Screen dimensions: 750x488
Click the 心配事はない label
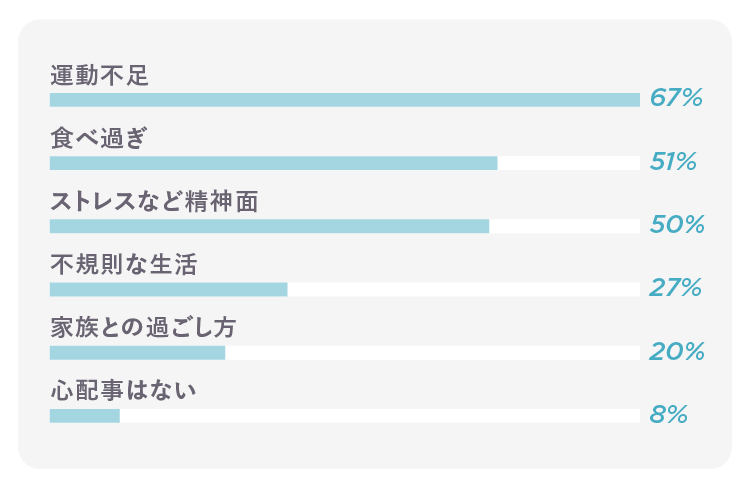click(x=123, y=390)
